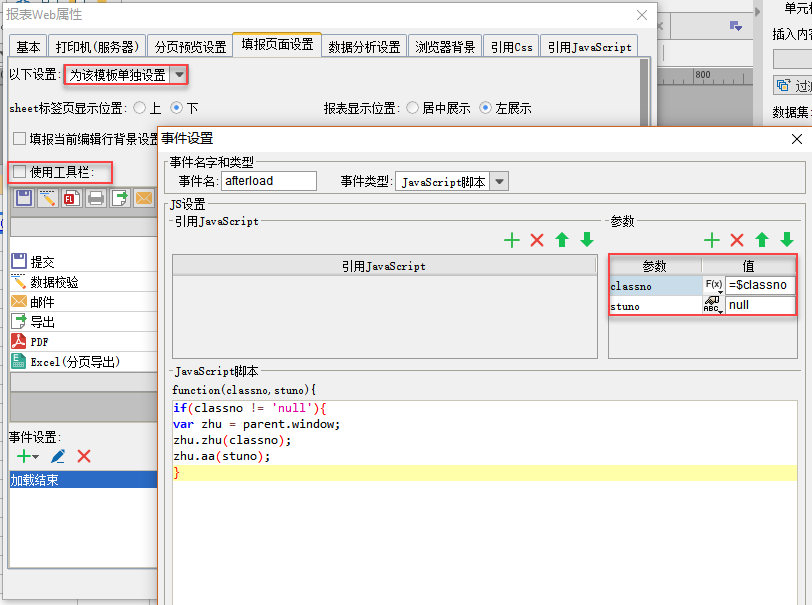Toggle 填报当前编辑行背景设置 checkbox
This screenshot has height=605, width=812.
coord(19,138)
